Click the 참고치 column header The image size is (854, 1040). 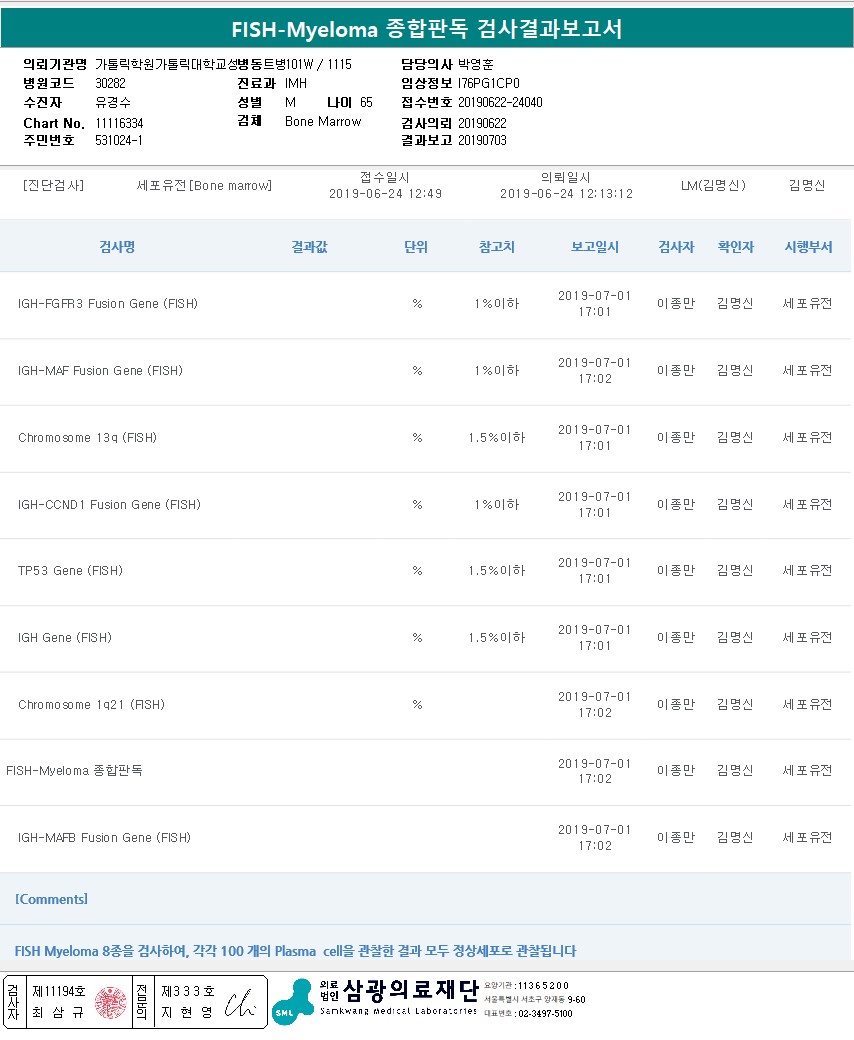click(x=497, y=247)
